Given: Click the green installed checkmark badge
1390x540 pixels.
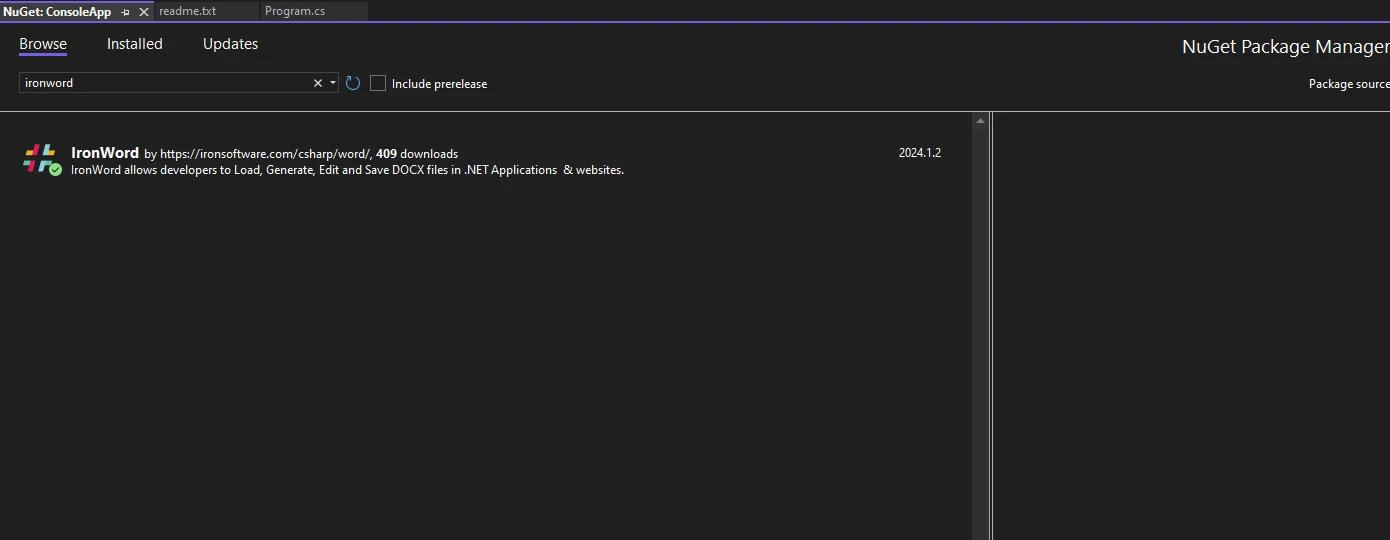Looking at the screenshot, I should tap(56, 170).
